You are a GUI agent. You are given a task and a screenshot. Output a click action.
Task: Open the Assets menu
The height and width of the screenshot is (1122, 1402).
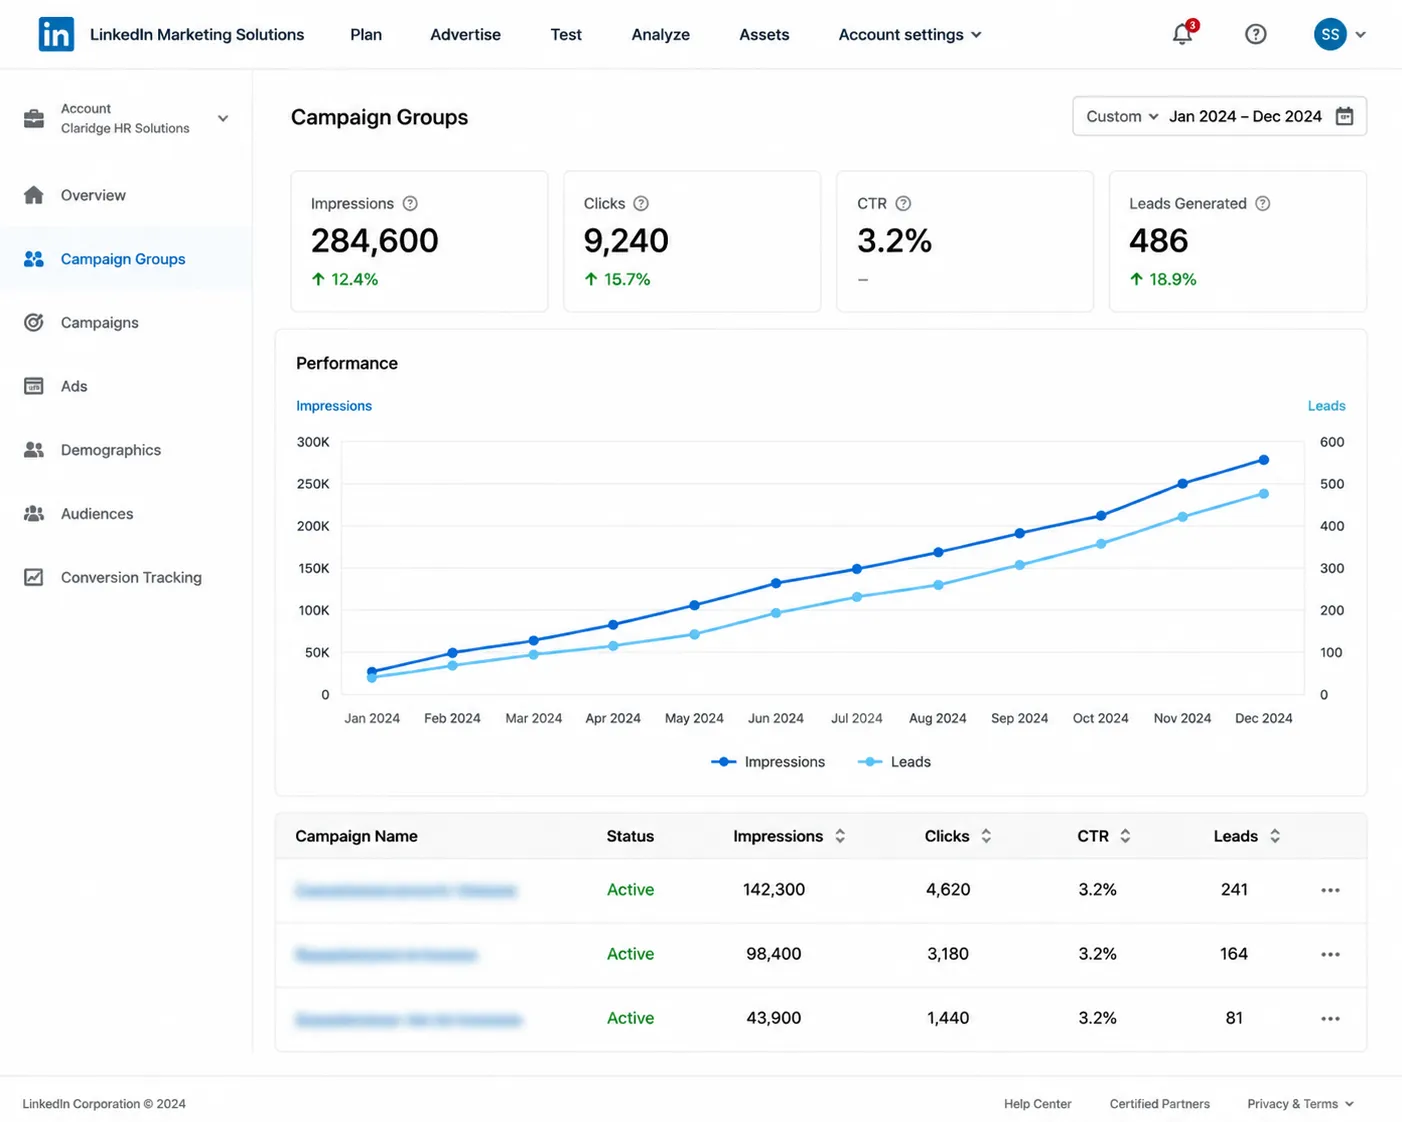(x=764, y=34)
